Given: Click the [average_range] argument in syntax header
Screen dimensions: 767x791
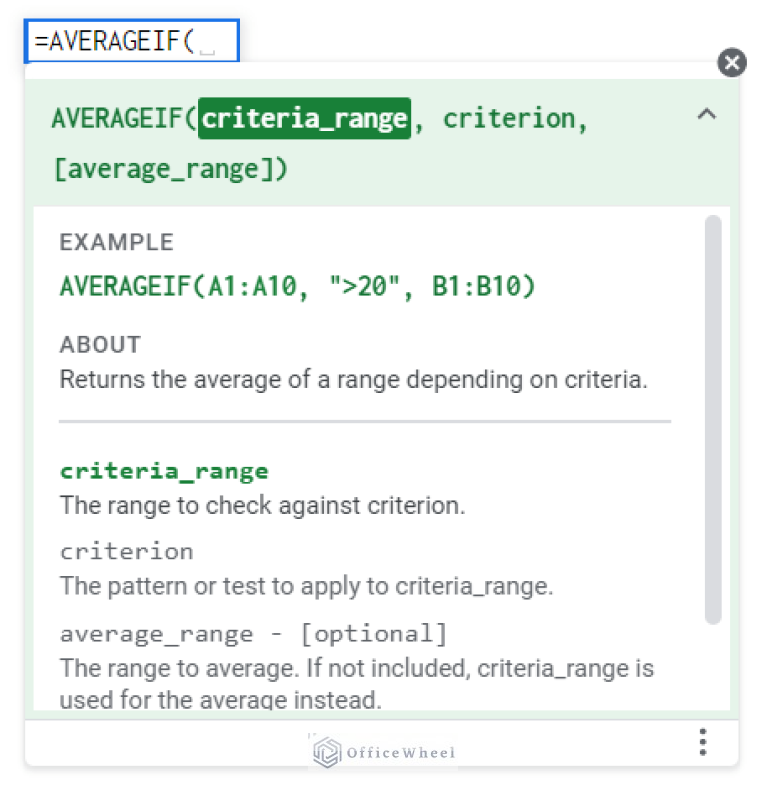Looking at the screenshot, I should pyautogui.click(x=171, y=170).
